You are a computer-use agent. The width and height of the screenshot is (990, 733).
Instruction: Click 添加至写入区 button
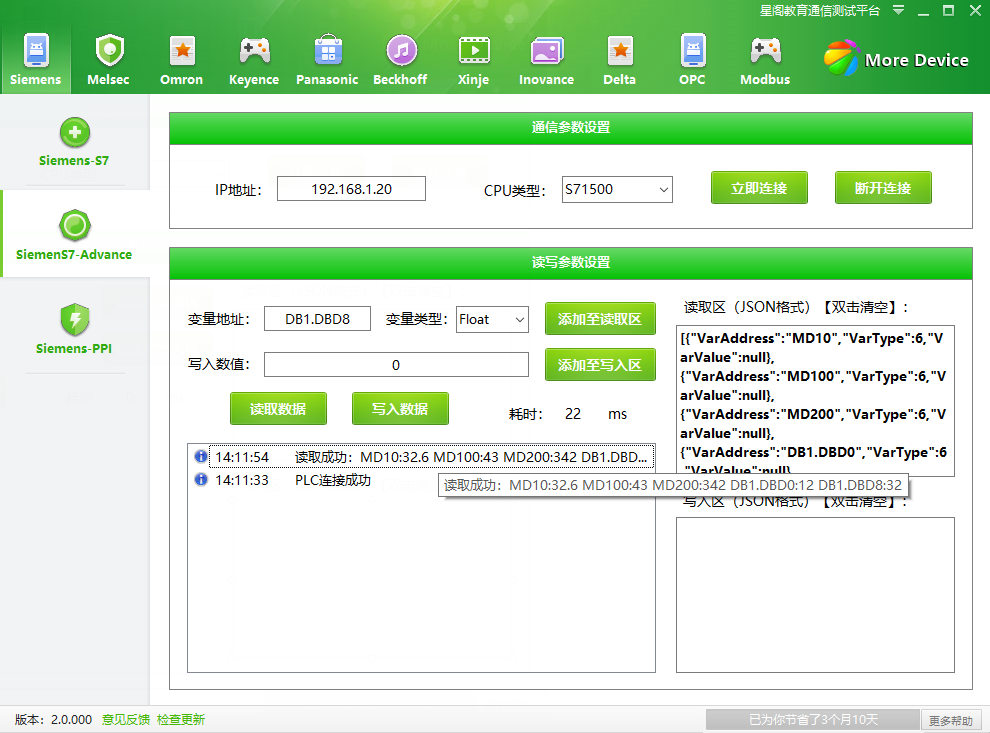tap(600, 364)
